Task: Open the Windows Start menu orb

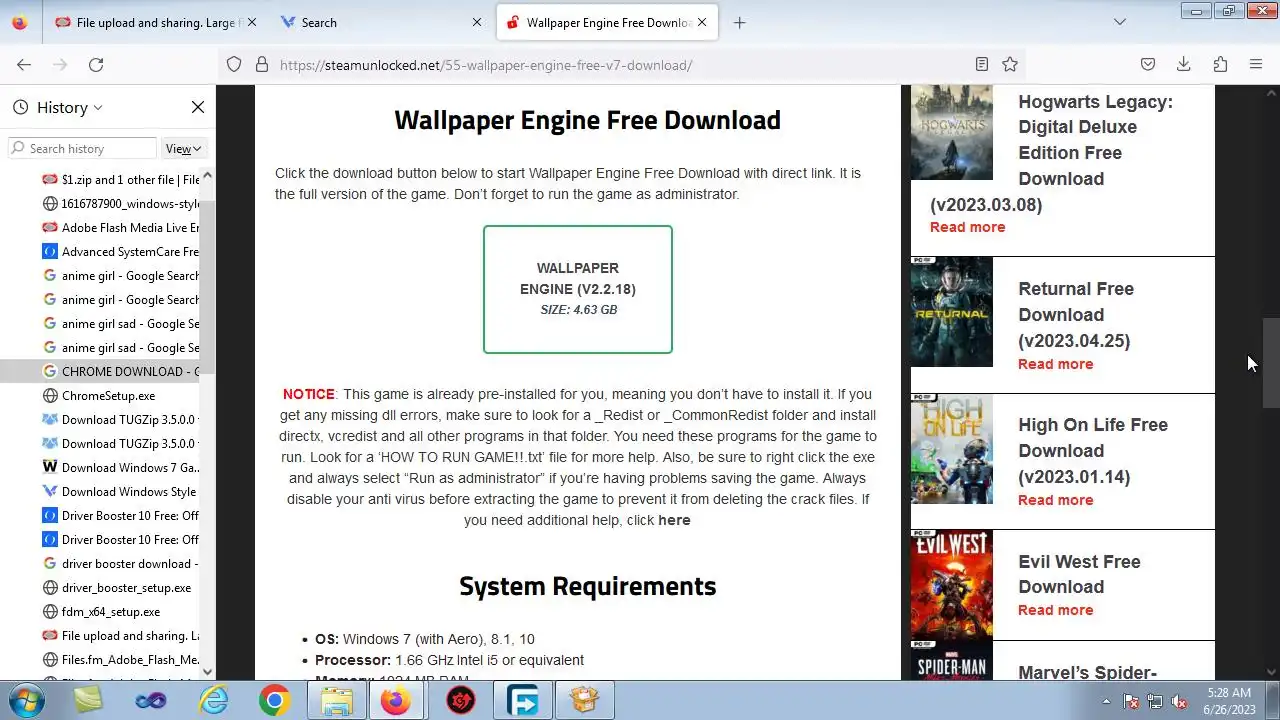Action: point(25,700)
